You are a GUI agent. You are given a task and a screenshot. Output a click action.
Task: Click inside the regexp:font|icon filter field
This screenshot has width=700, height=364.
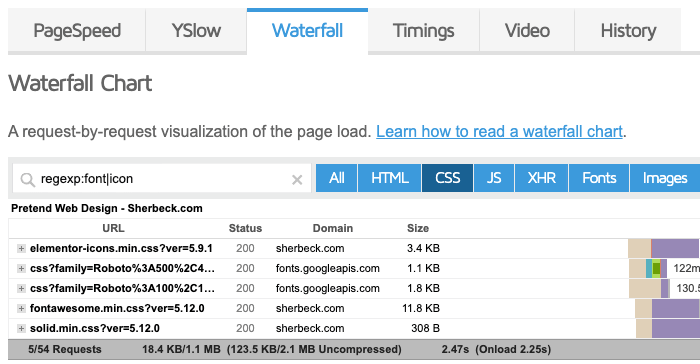(162, 179)
